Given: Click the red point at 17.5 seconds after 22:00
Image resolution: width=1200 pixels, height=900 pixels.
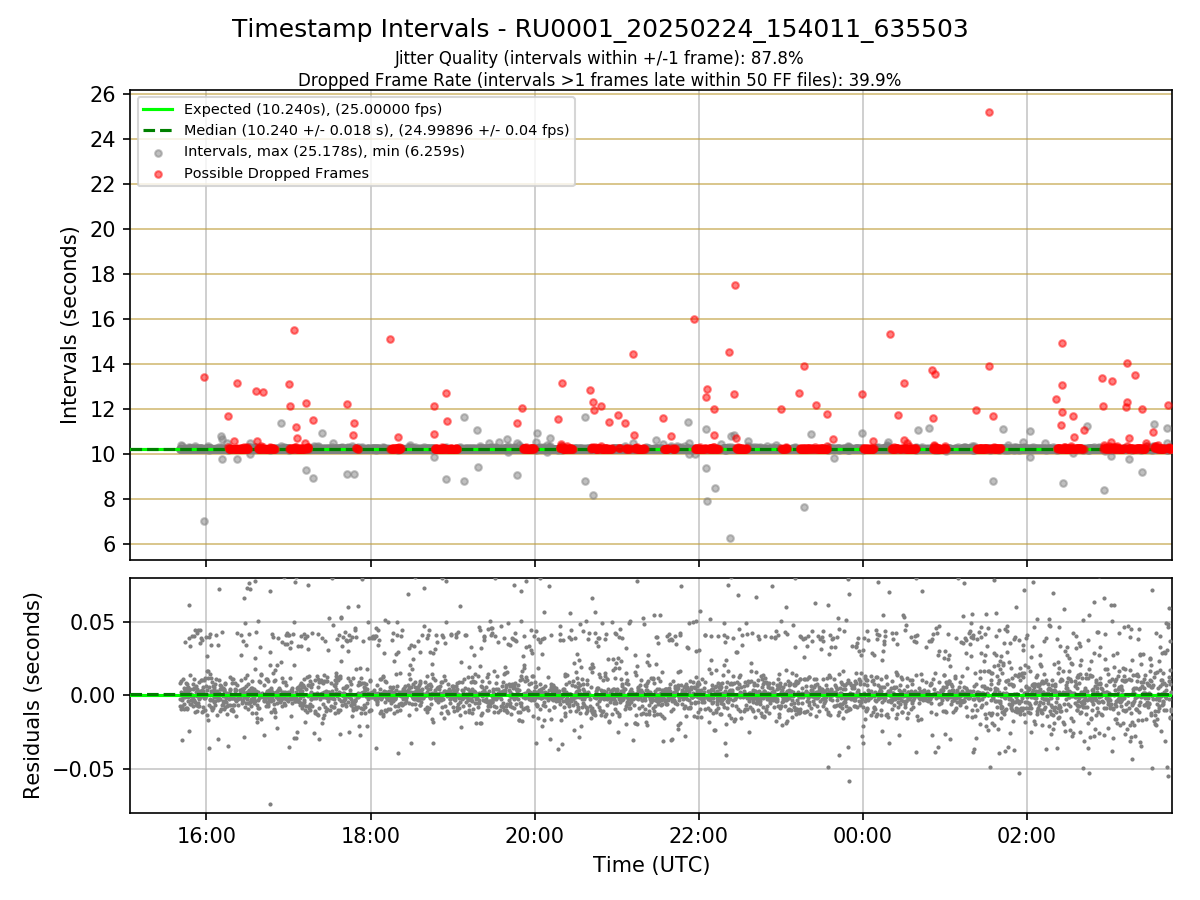Looking at the screenshot, I should (735, 285).
